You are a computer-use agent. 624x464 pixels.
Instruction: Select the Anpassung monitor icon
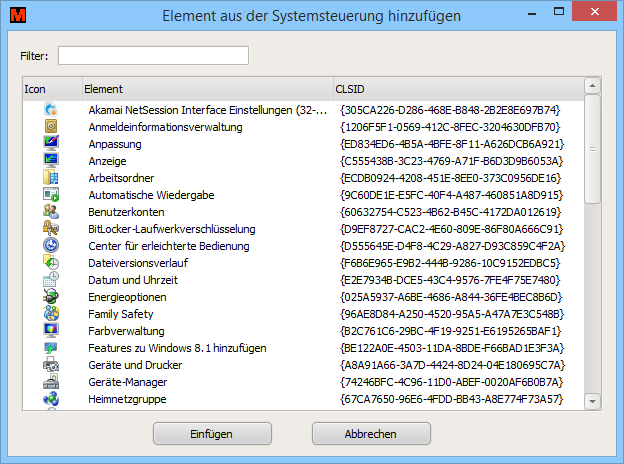(51, 143)
